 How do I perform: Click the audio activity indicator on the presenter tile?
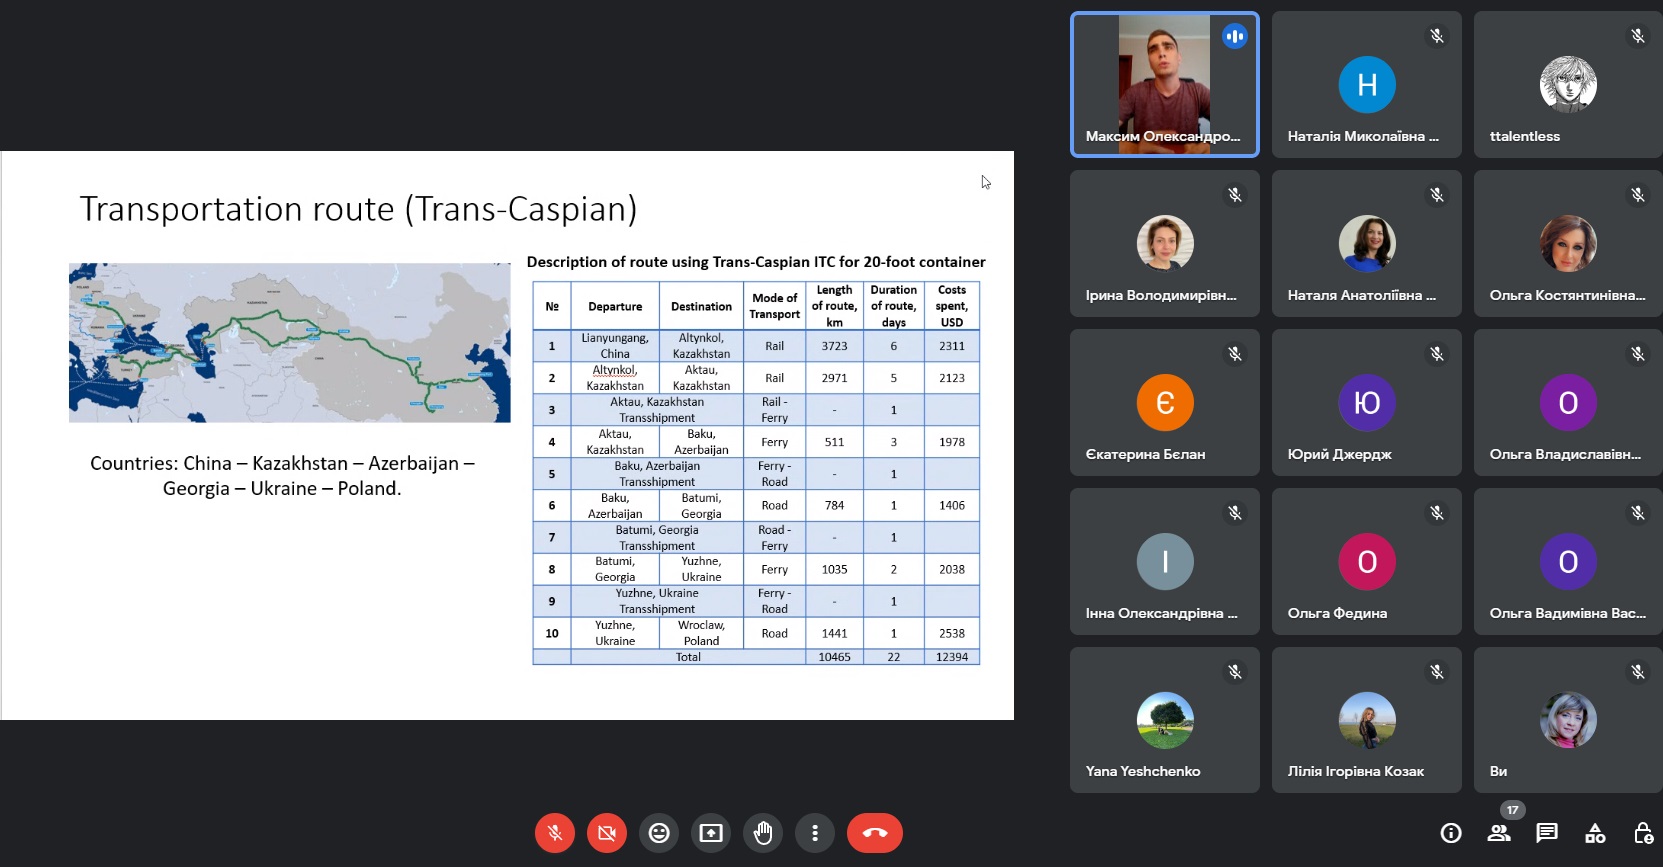(x=1235, y=37)
